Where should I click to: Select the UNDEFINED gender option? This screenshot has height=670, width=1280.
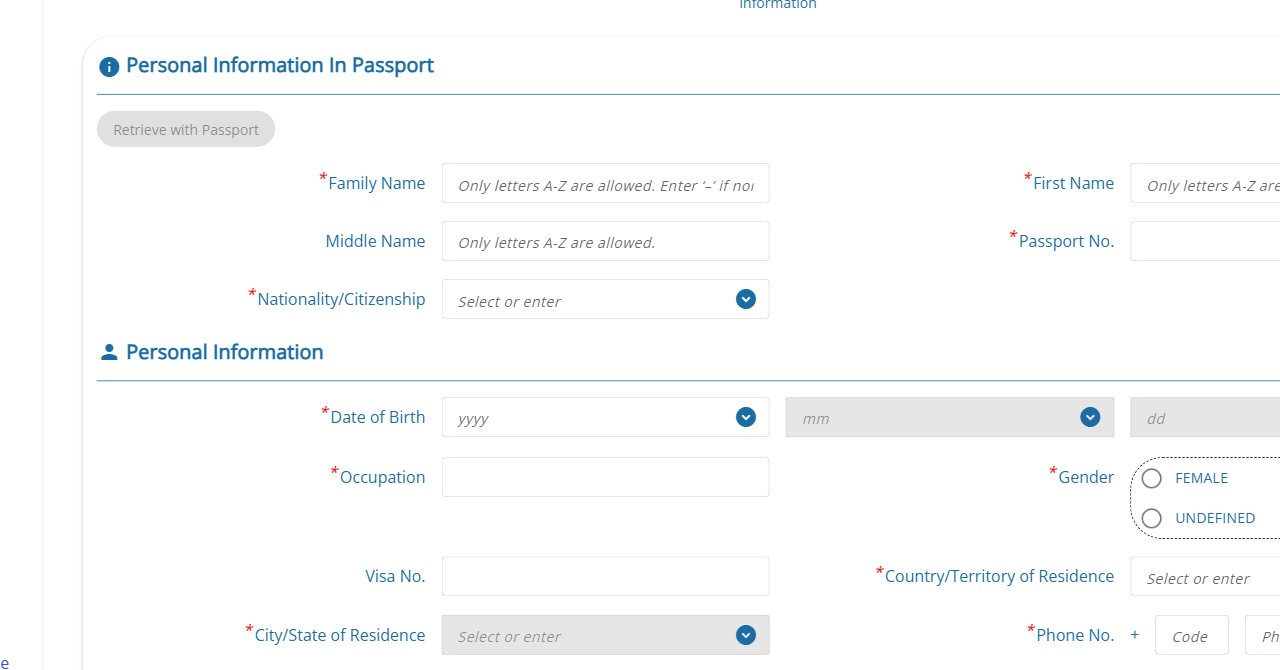coord(1151,518)
